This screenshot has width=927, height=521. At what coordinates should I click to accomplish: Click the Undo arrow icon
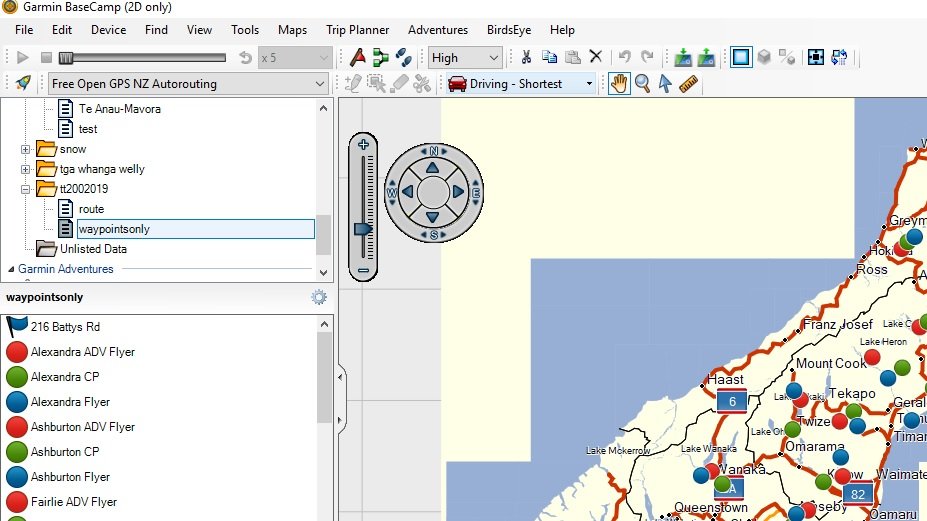click(x=624, y=57)
